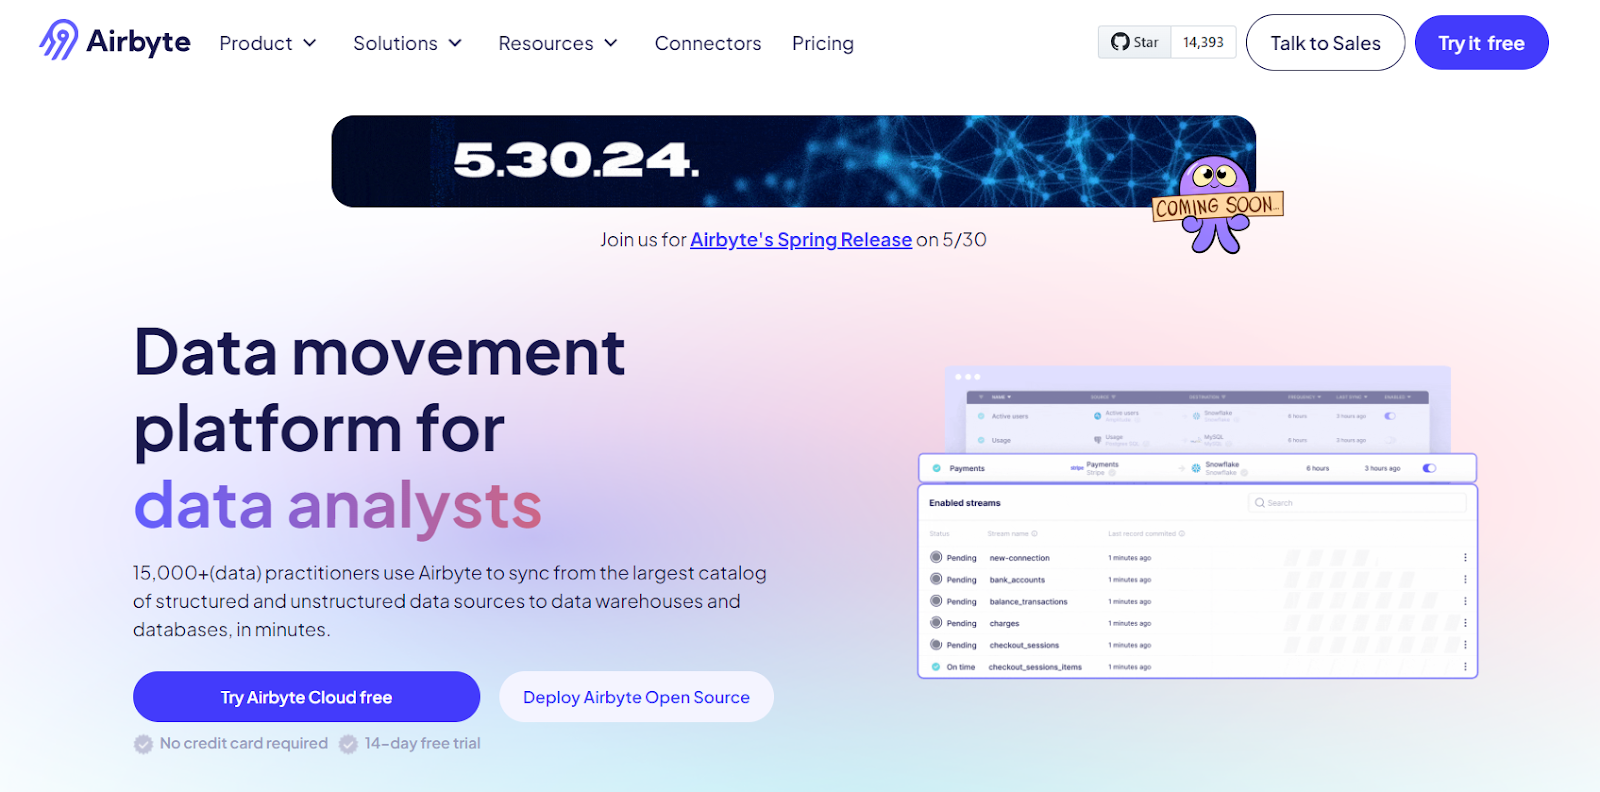Click the 14,393 GitHub star count
Image resolution: width=1600 pixels, height=792 pixels.
1203,42
